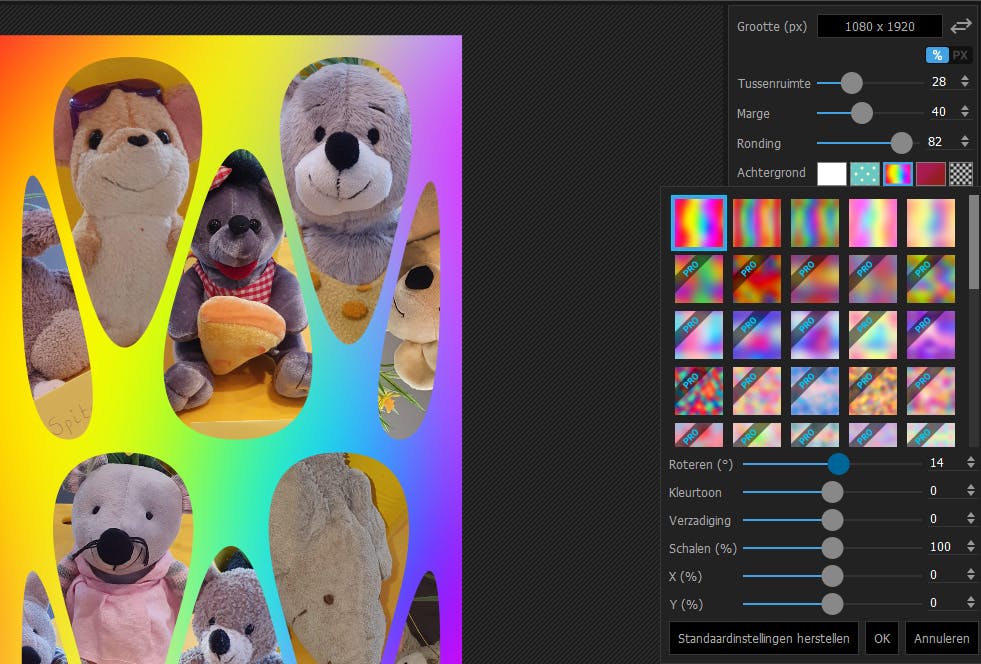Select the rainbow gradient background option
The height and width of the screenshot is (664, 981).
(897, 173)
